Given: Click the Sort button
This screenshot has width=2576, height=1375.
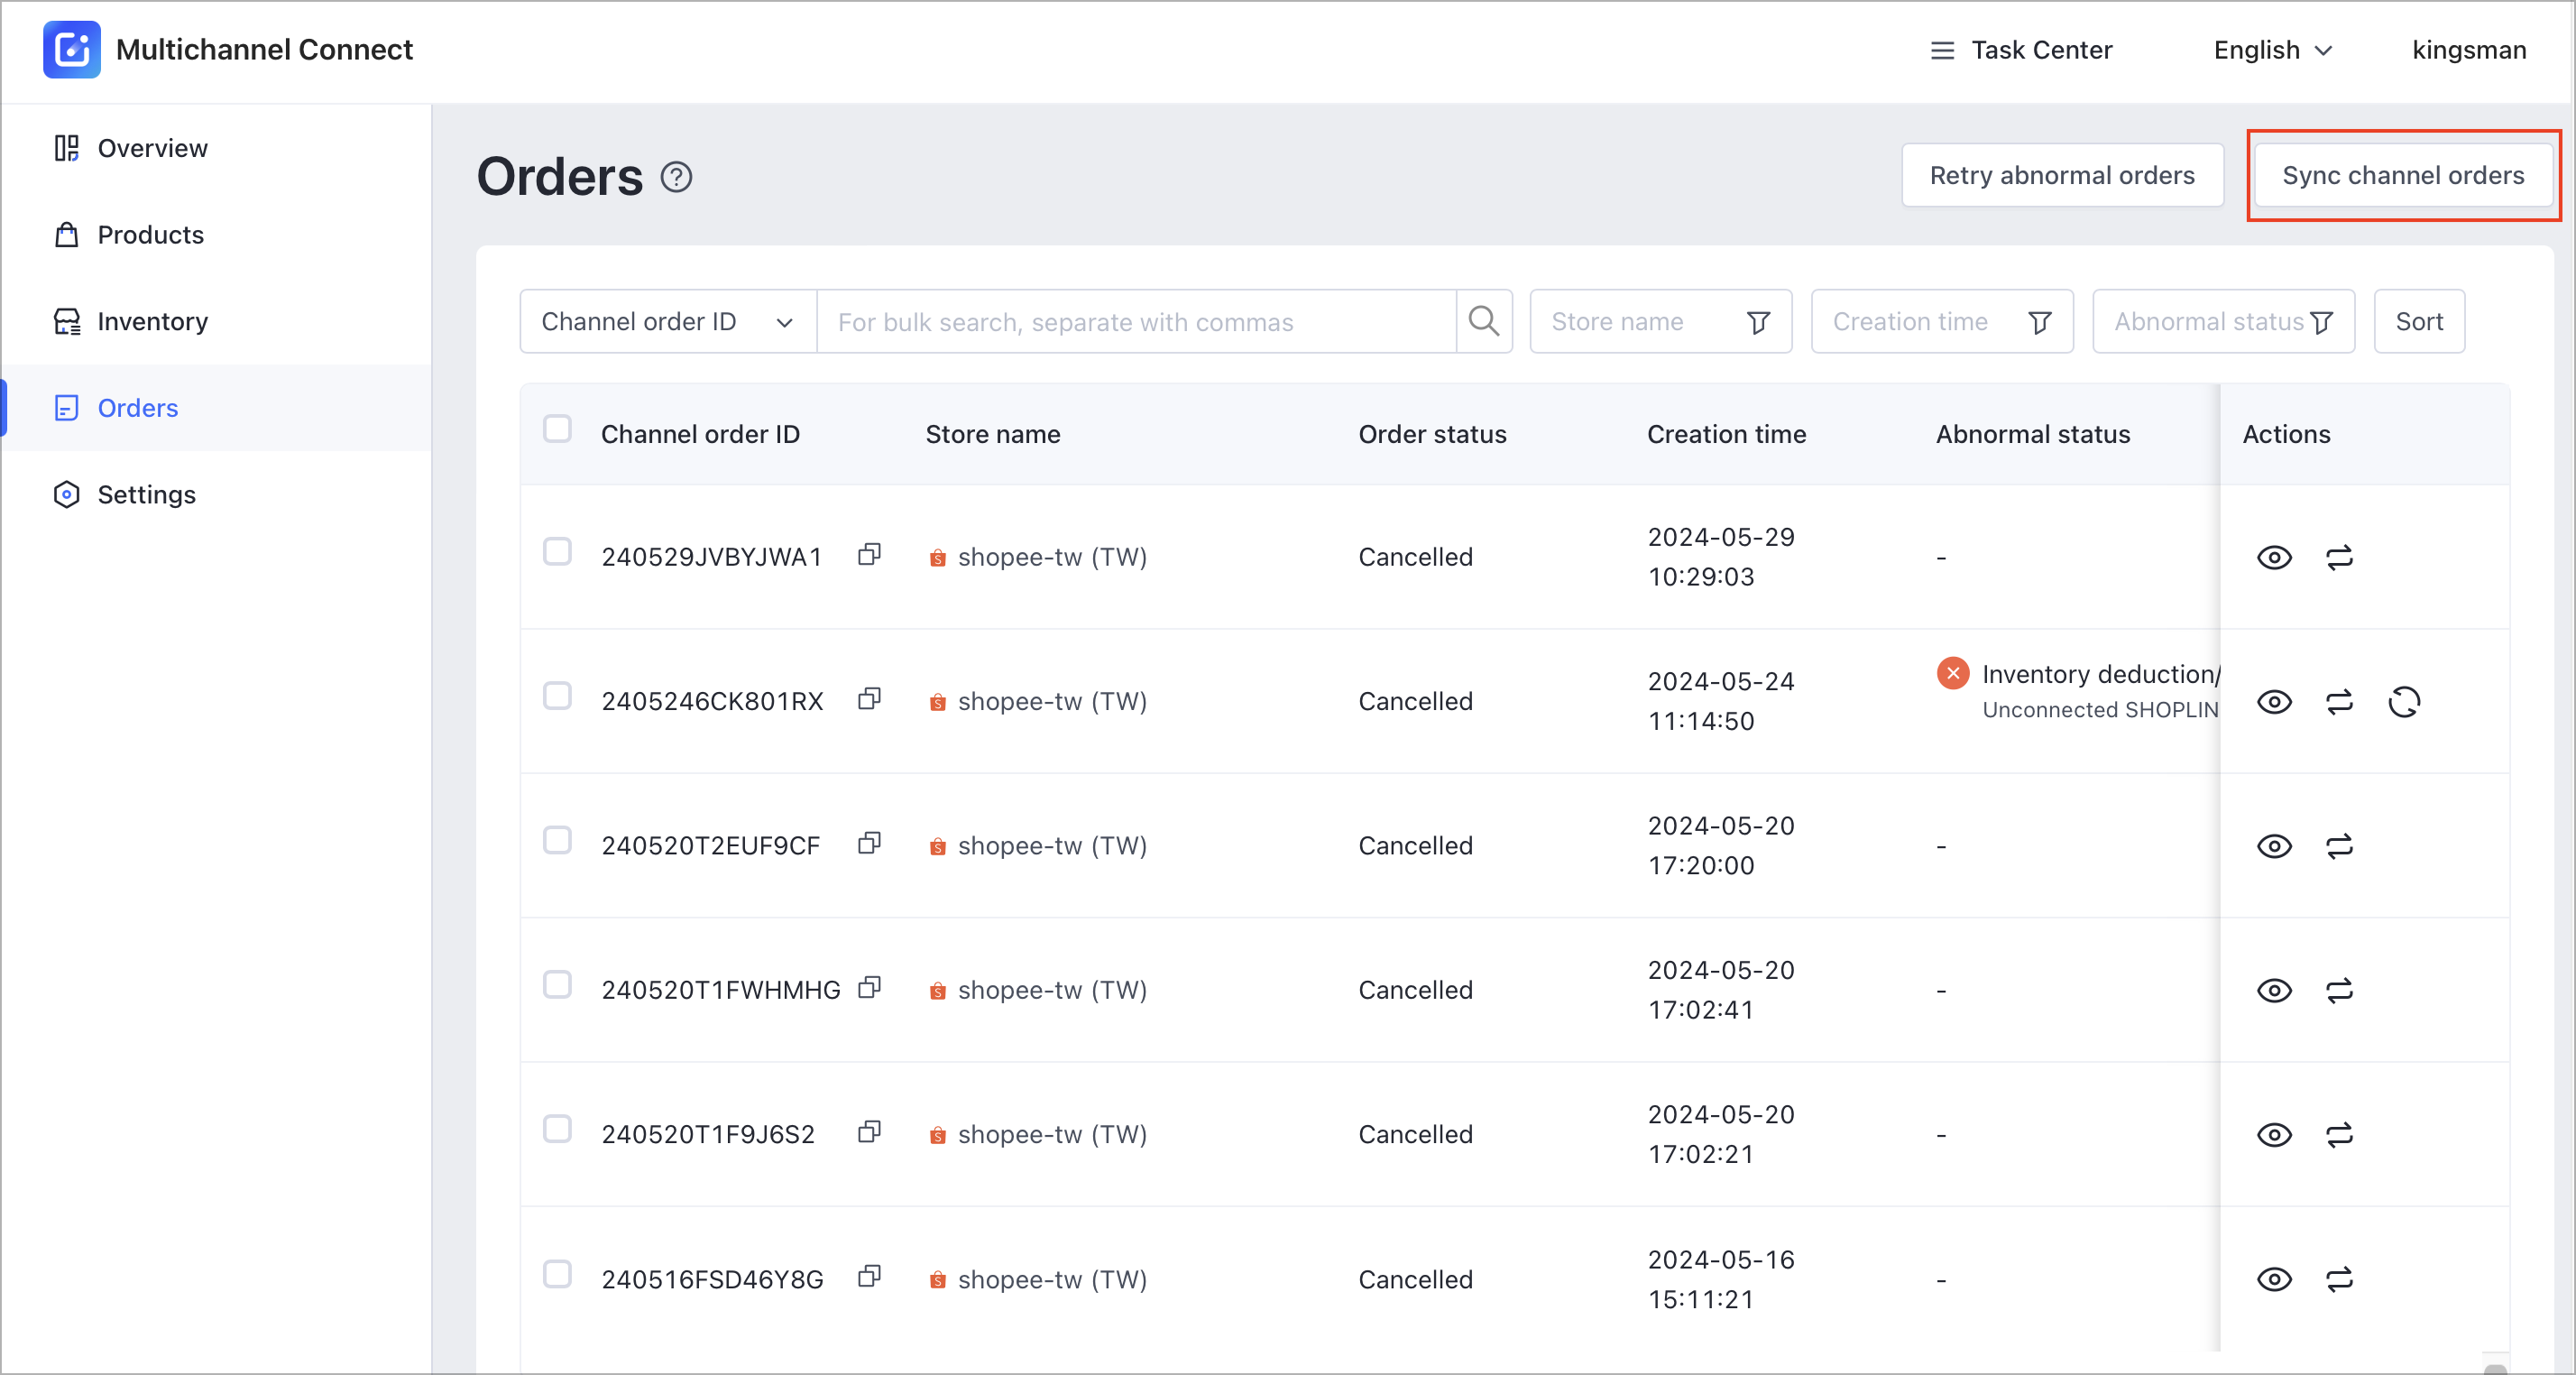Looking at the screenshot, I should click(x=2419, y=321).
